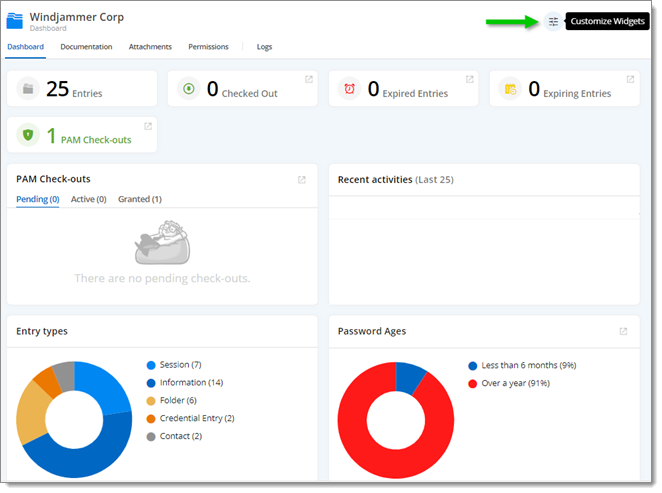Image resolution: width=662 pixels, height=493 pixels.
Task: Select the Granted (1) check-outs tab
Action: (x=140, y=199)
